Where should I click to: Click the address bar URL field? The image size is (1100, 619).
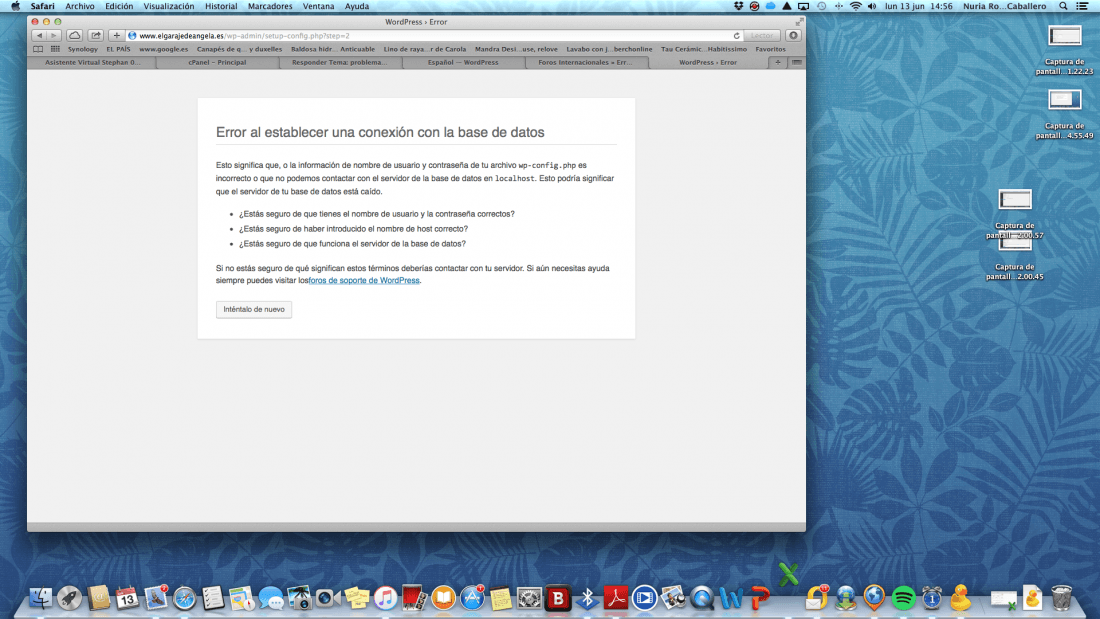[x=434, y=36]
